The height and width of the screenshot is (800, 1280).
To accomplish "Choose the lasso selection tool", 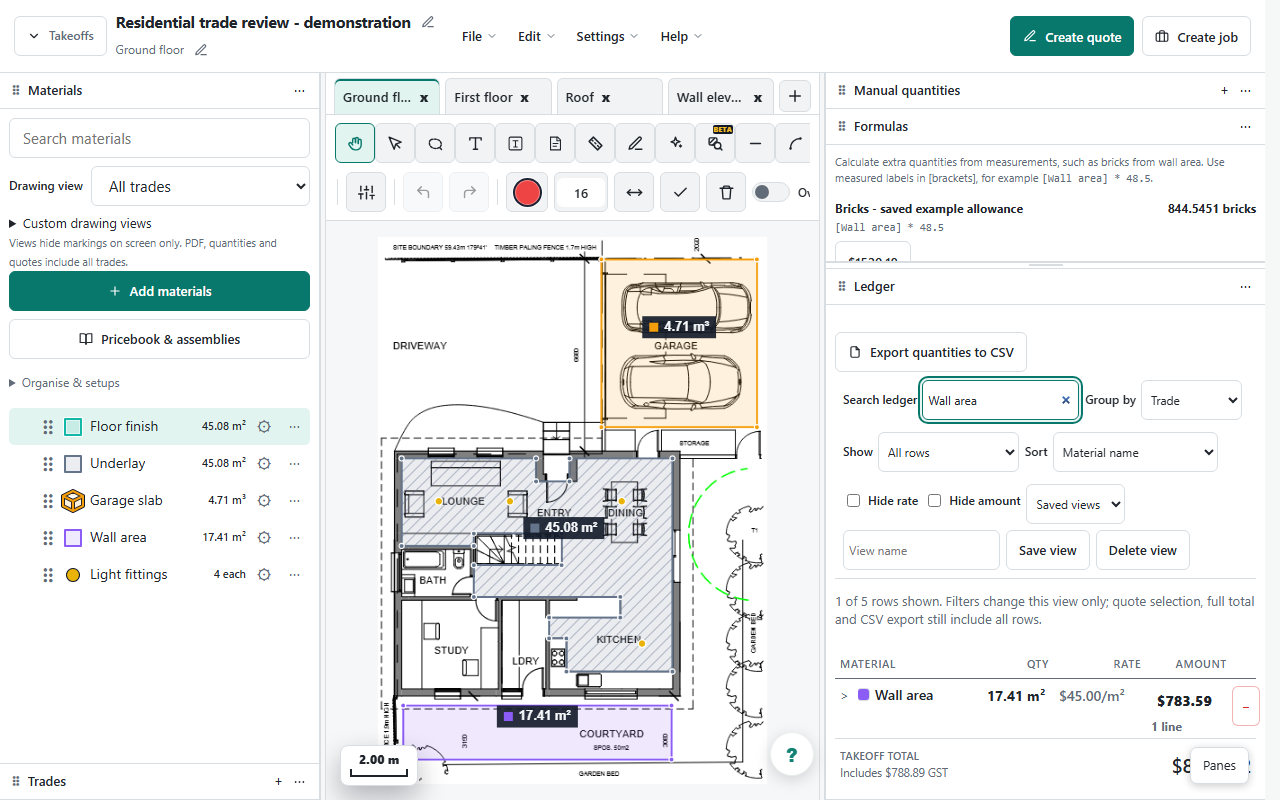I will pos(435,143).
